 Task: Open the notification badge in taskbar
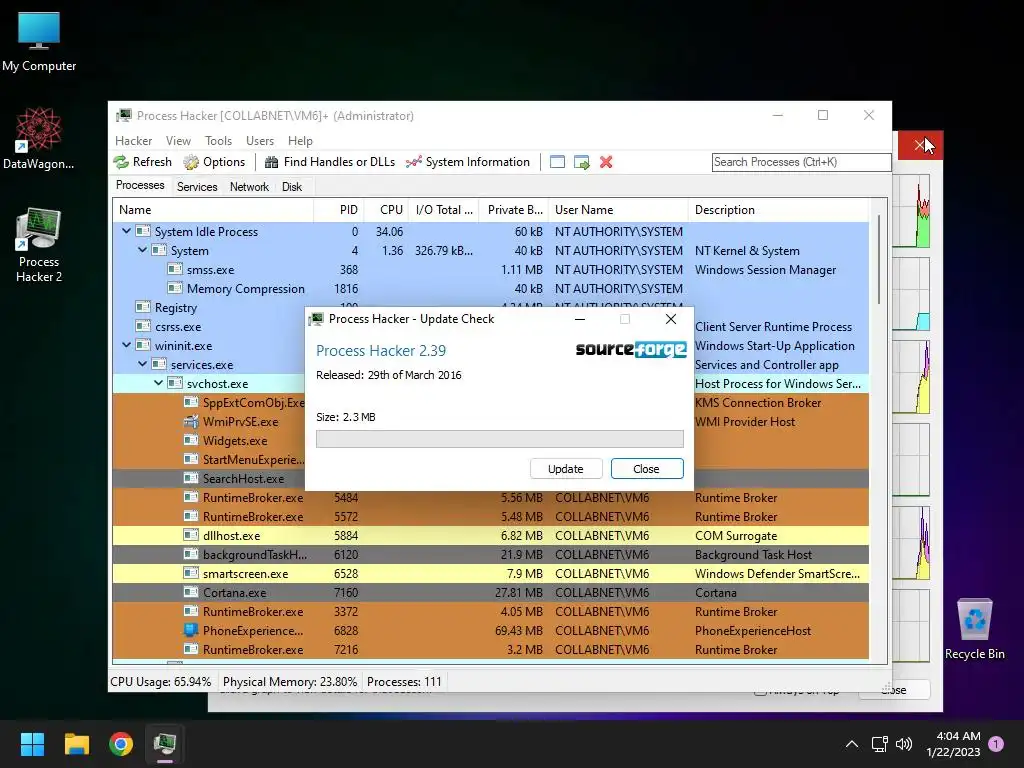pos(996,744)
